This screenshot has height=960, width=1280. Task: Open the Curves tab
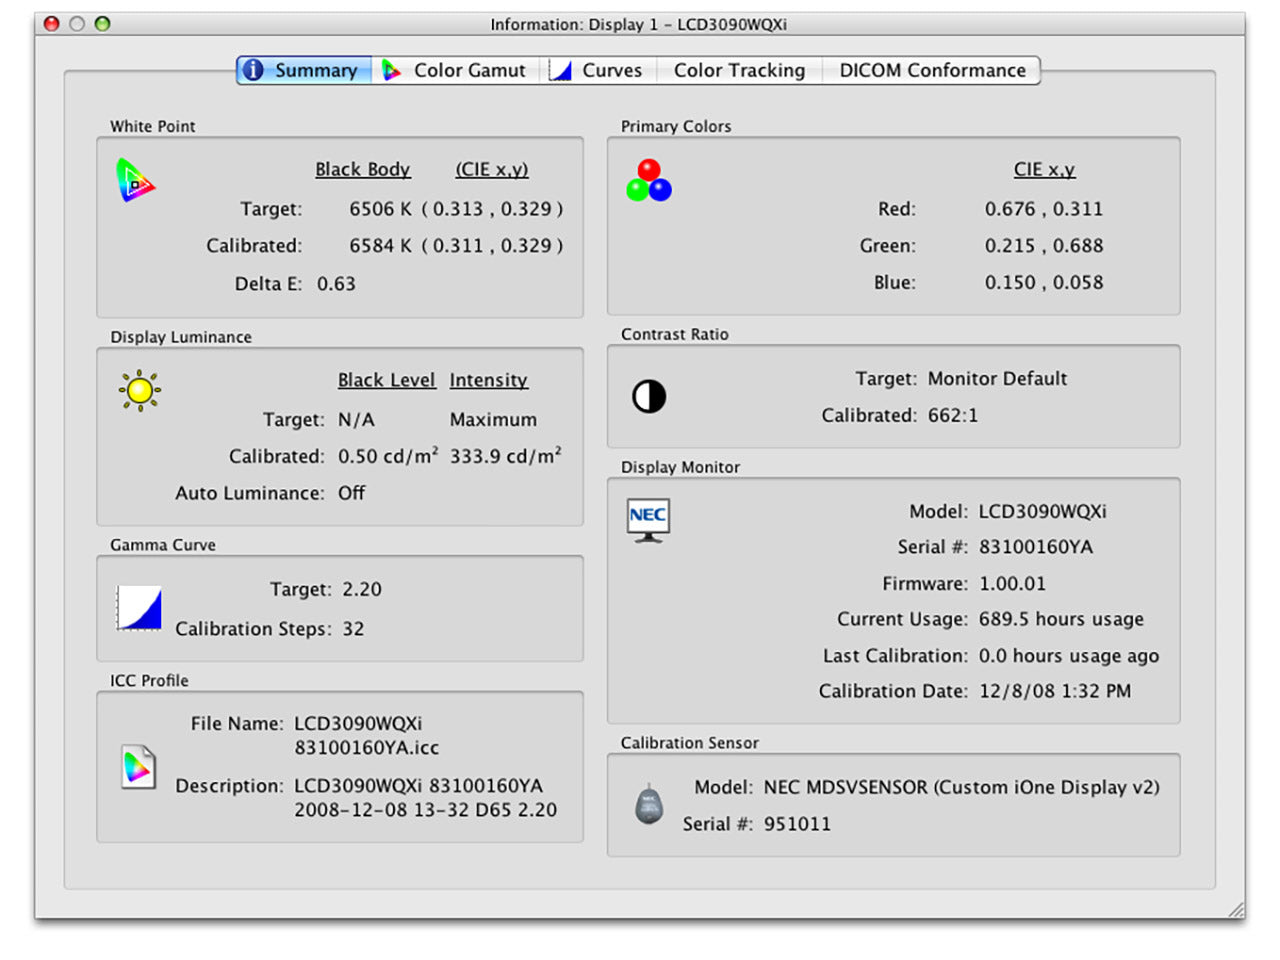pyautogui.click(x=599, y=70)
